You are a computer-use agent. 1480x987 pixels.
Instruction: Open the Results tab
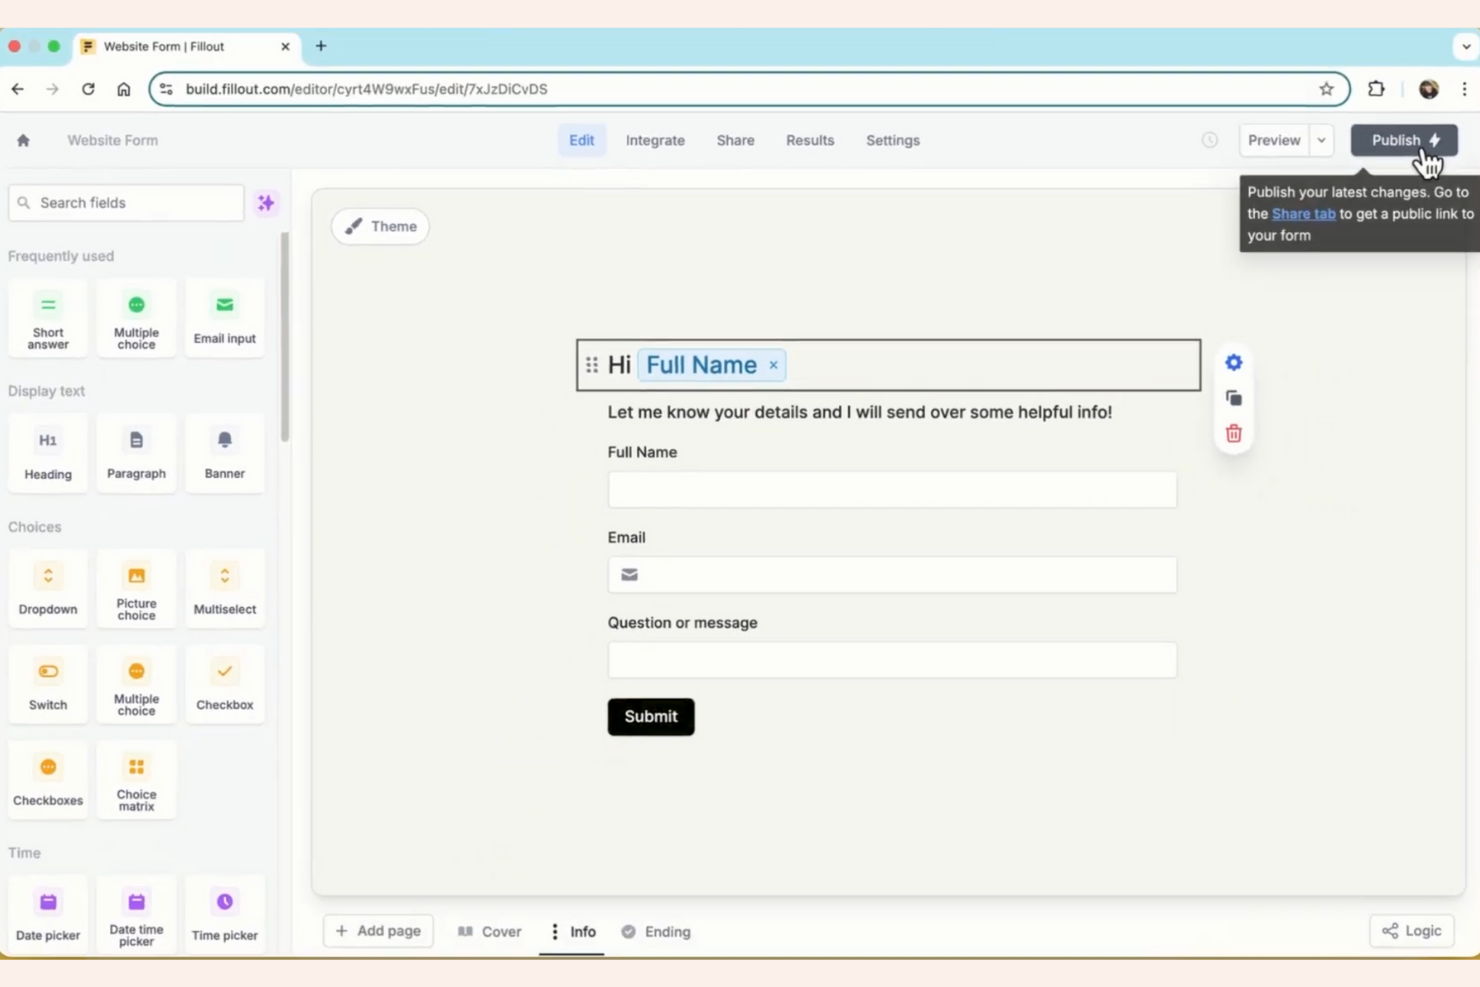(x=810, y=140)
